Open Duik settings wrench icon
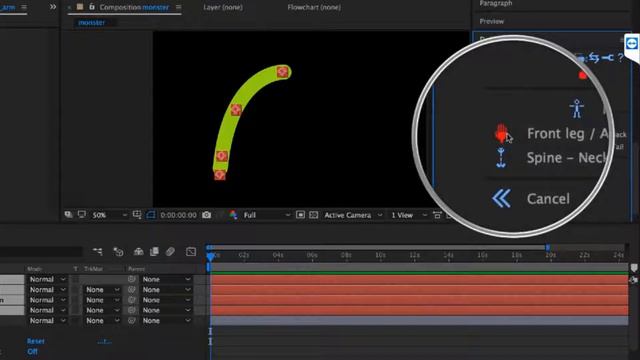 608,58
